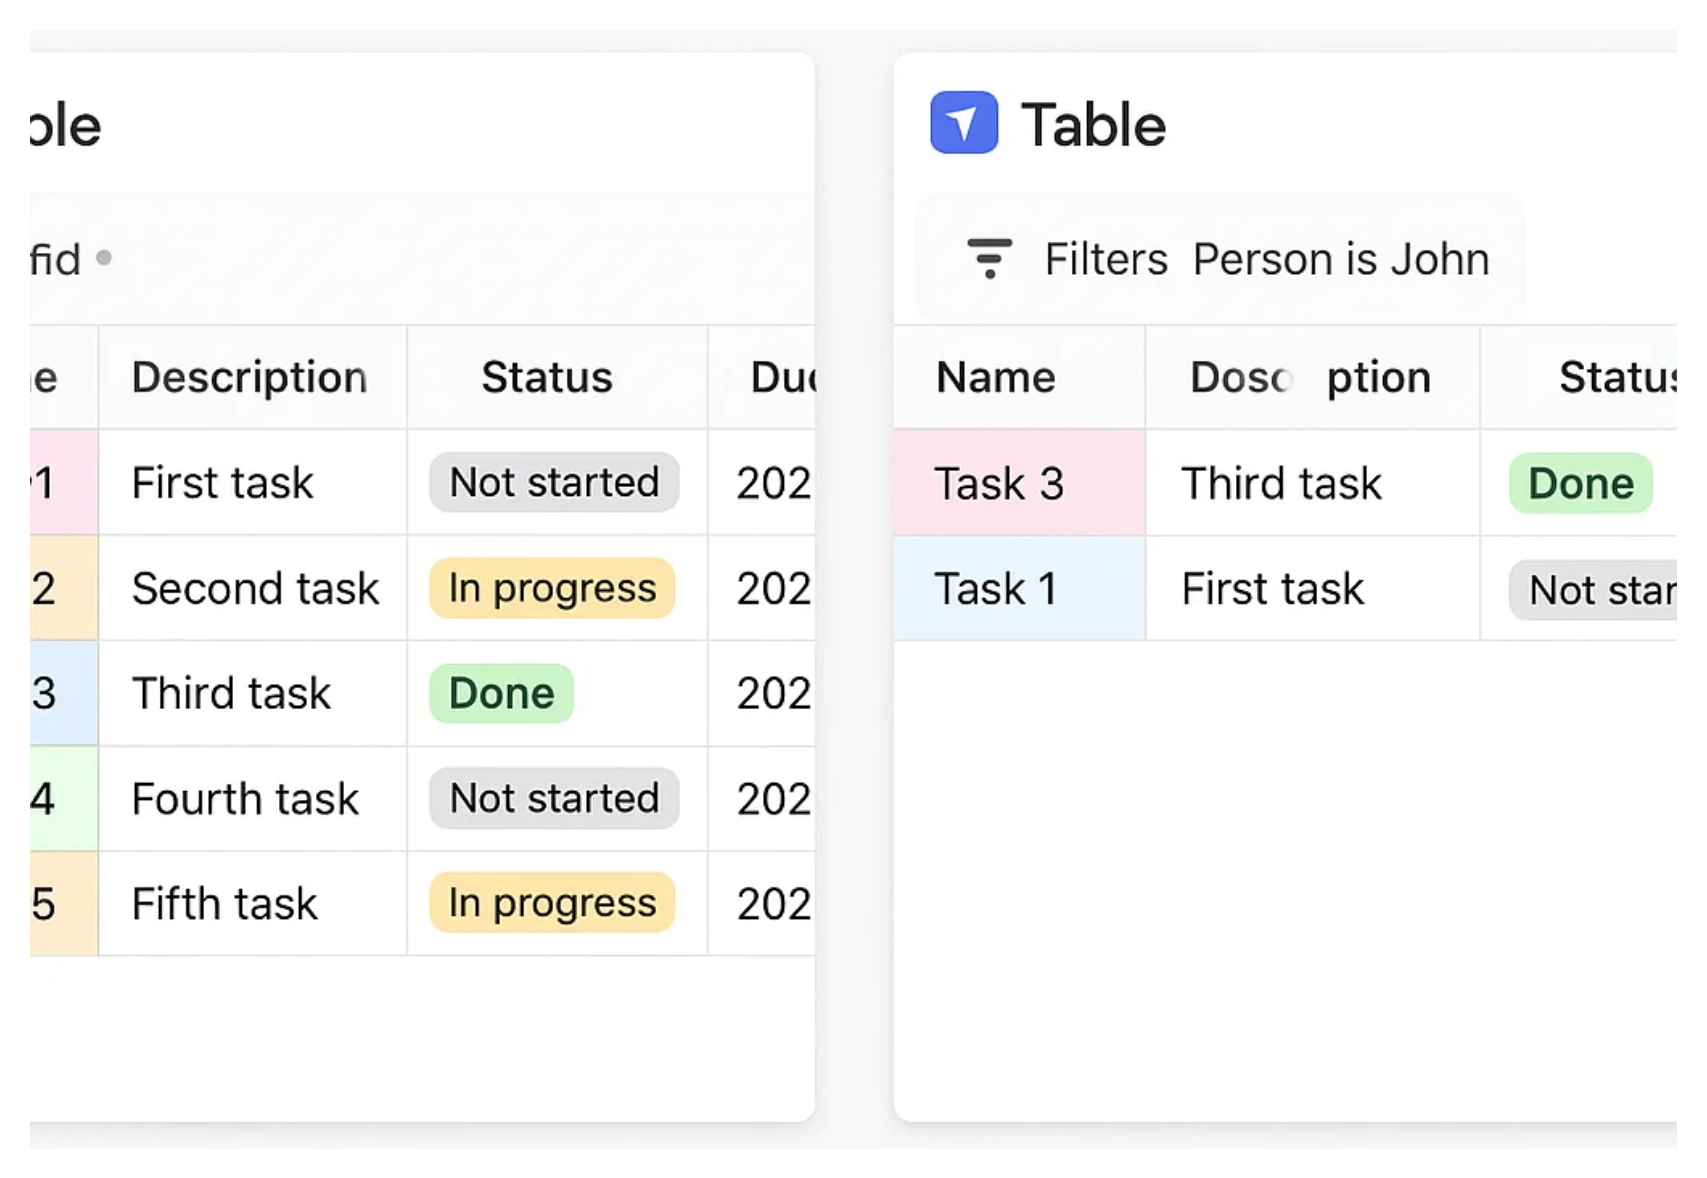
Task: Click the green Done badge for Third task
Action: (501, 693)
